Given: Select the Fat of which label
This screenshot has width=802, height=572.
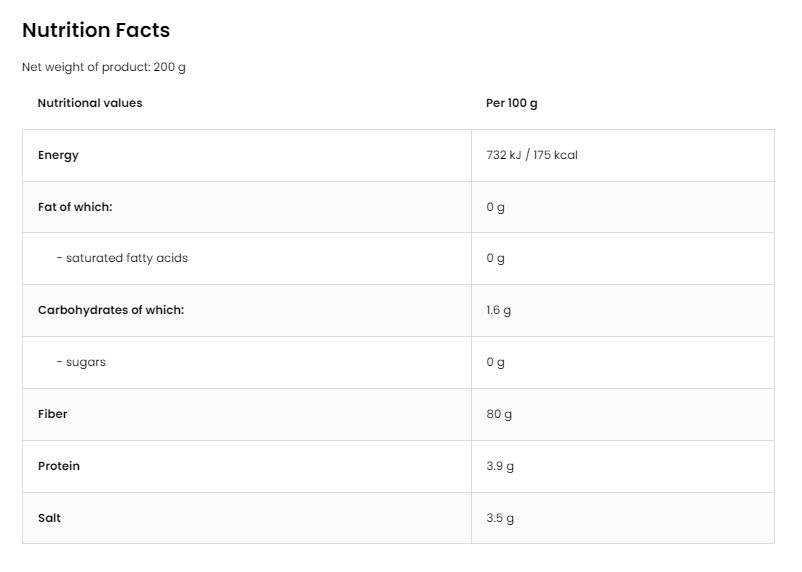Looking at the screenshot, I should pyautogui.click(x=75, y=207).
